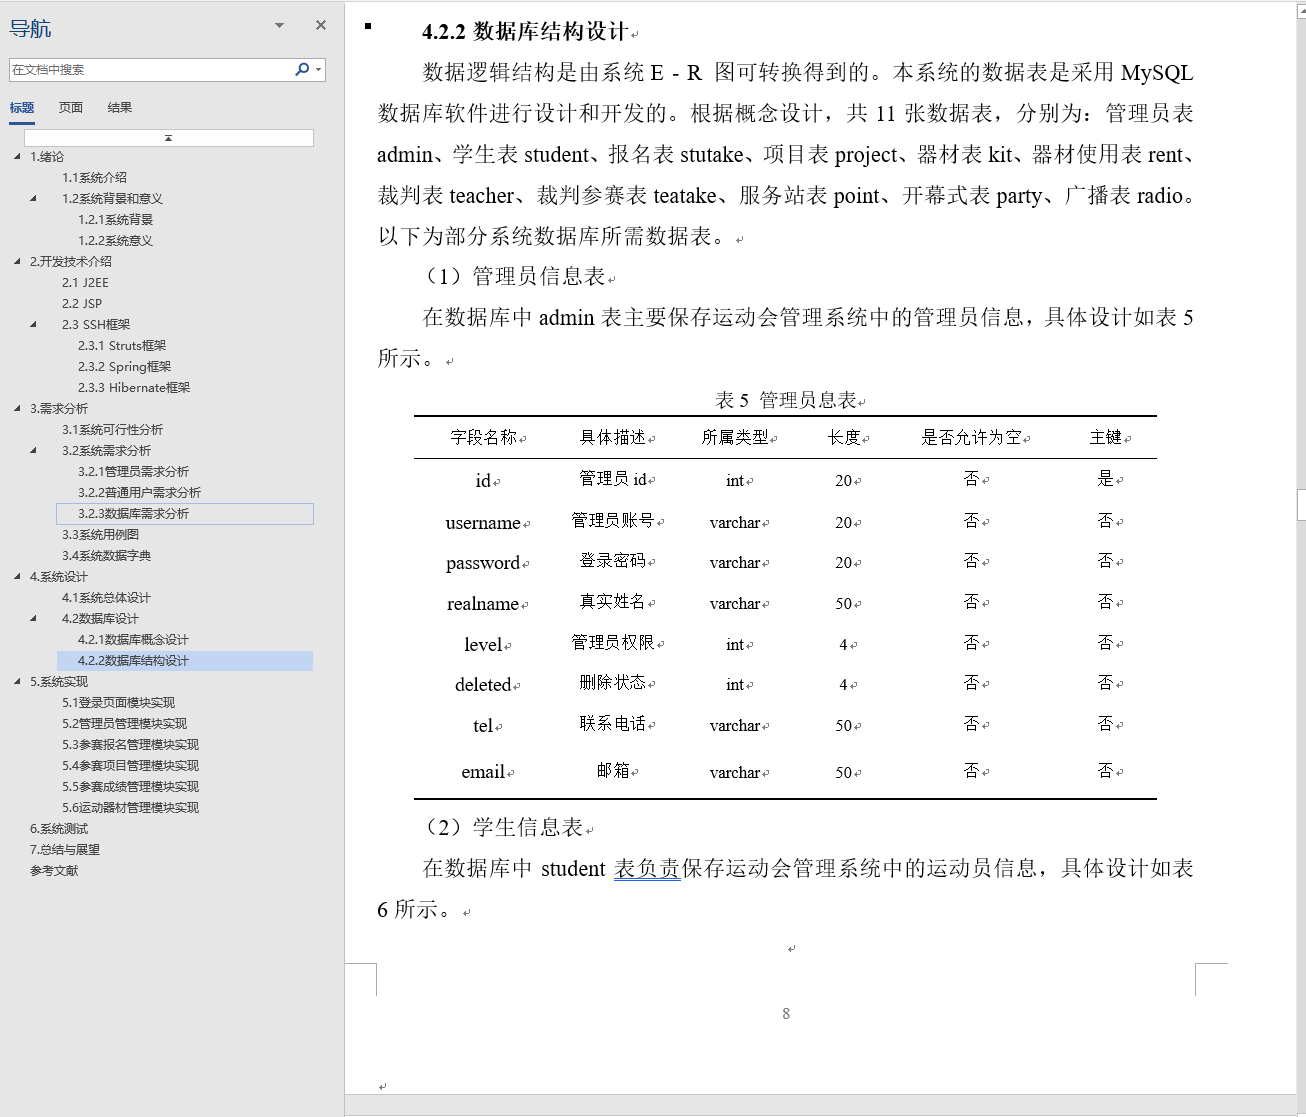1306x1117 pixels.
Task: Collapse the "4.2数据库设计" branch
Action: 33,618
